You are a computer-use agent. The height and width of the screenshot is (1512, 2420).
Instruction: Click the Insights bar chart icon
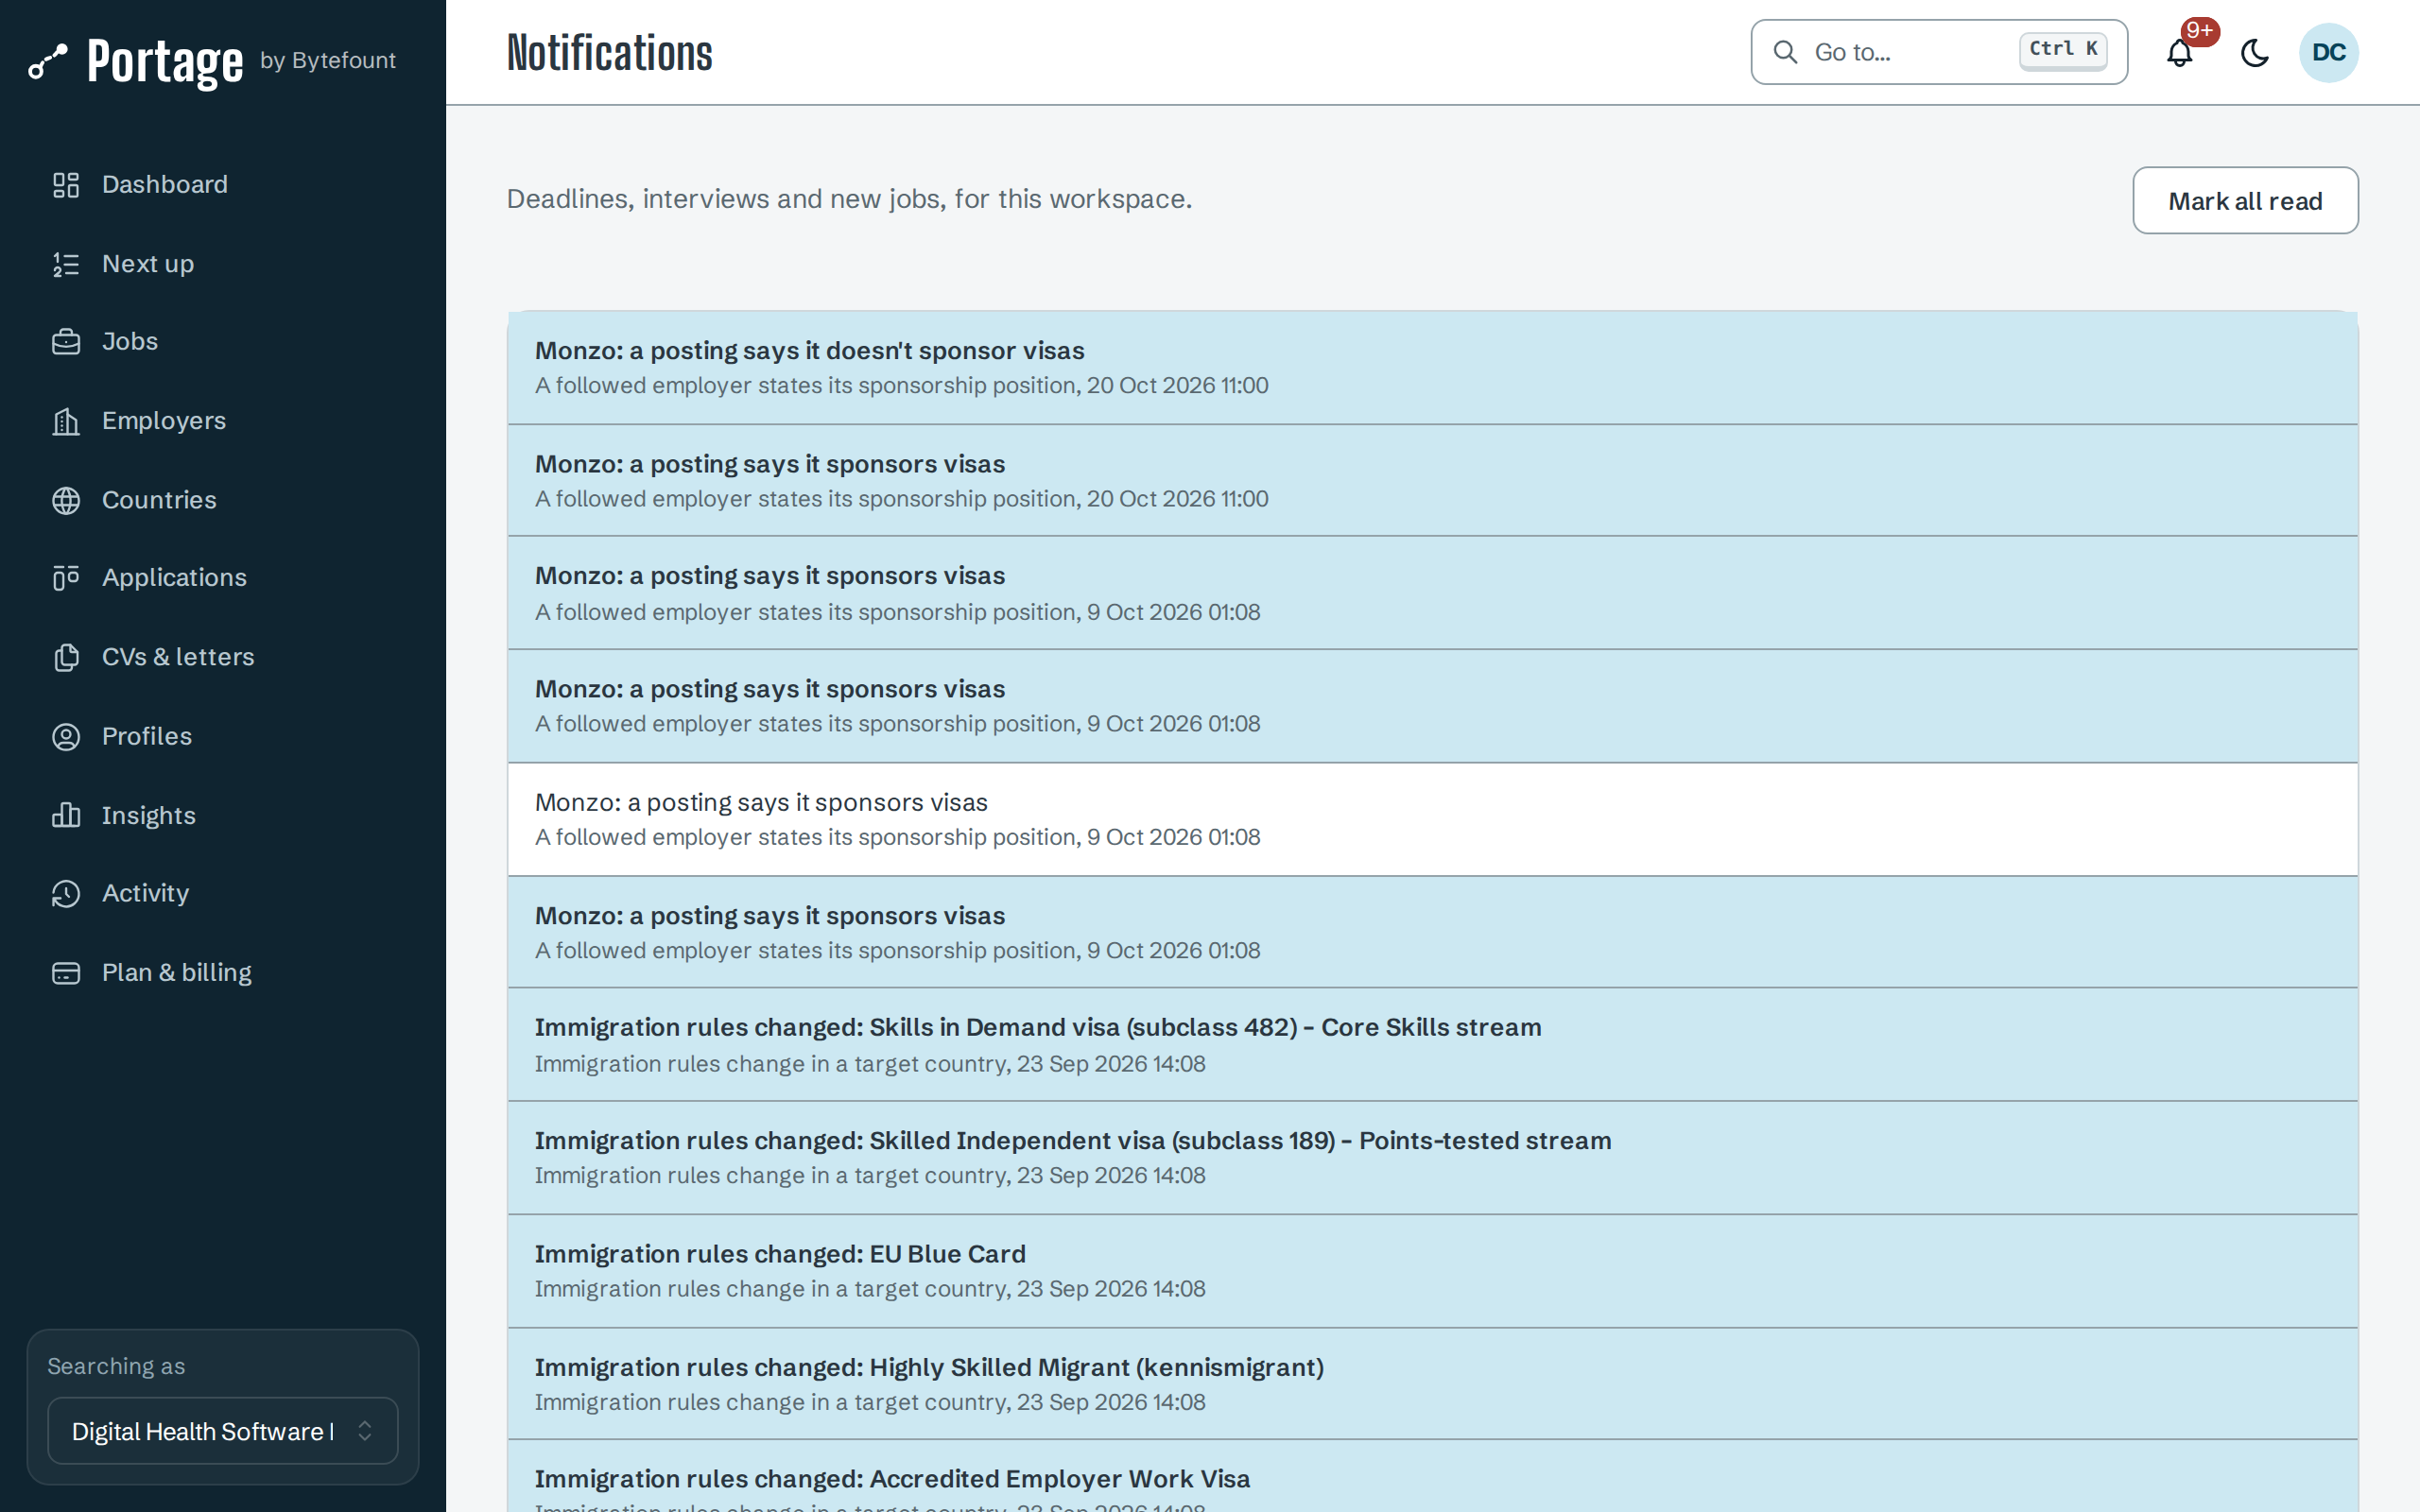coord(66,815)
